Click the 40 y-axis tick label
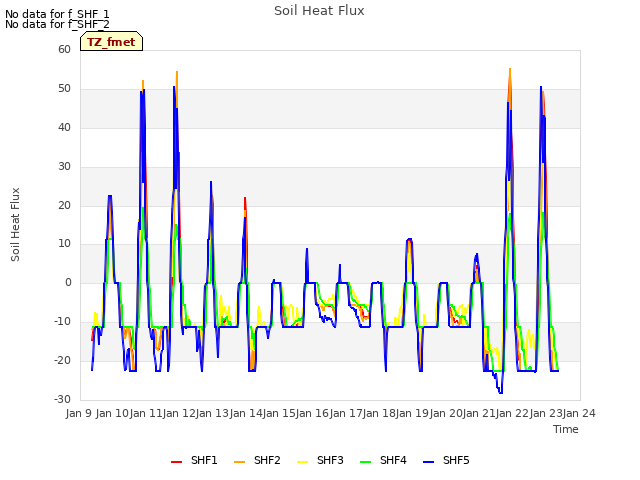Viewport: 640px width, 480px height. [64, 127]
